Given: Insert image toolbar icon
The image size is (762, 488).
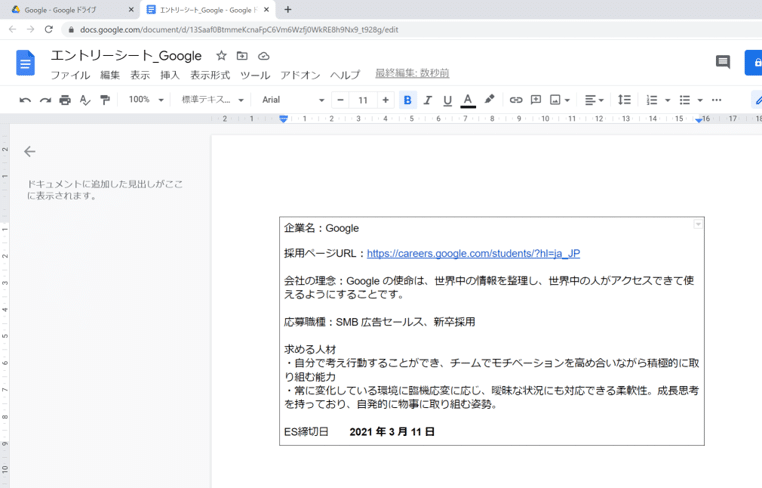Looking at the screenshot, I should click(x=555, y=100).
